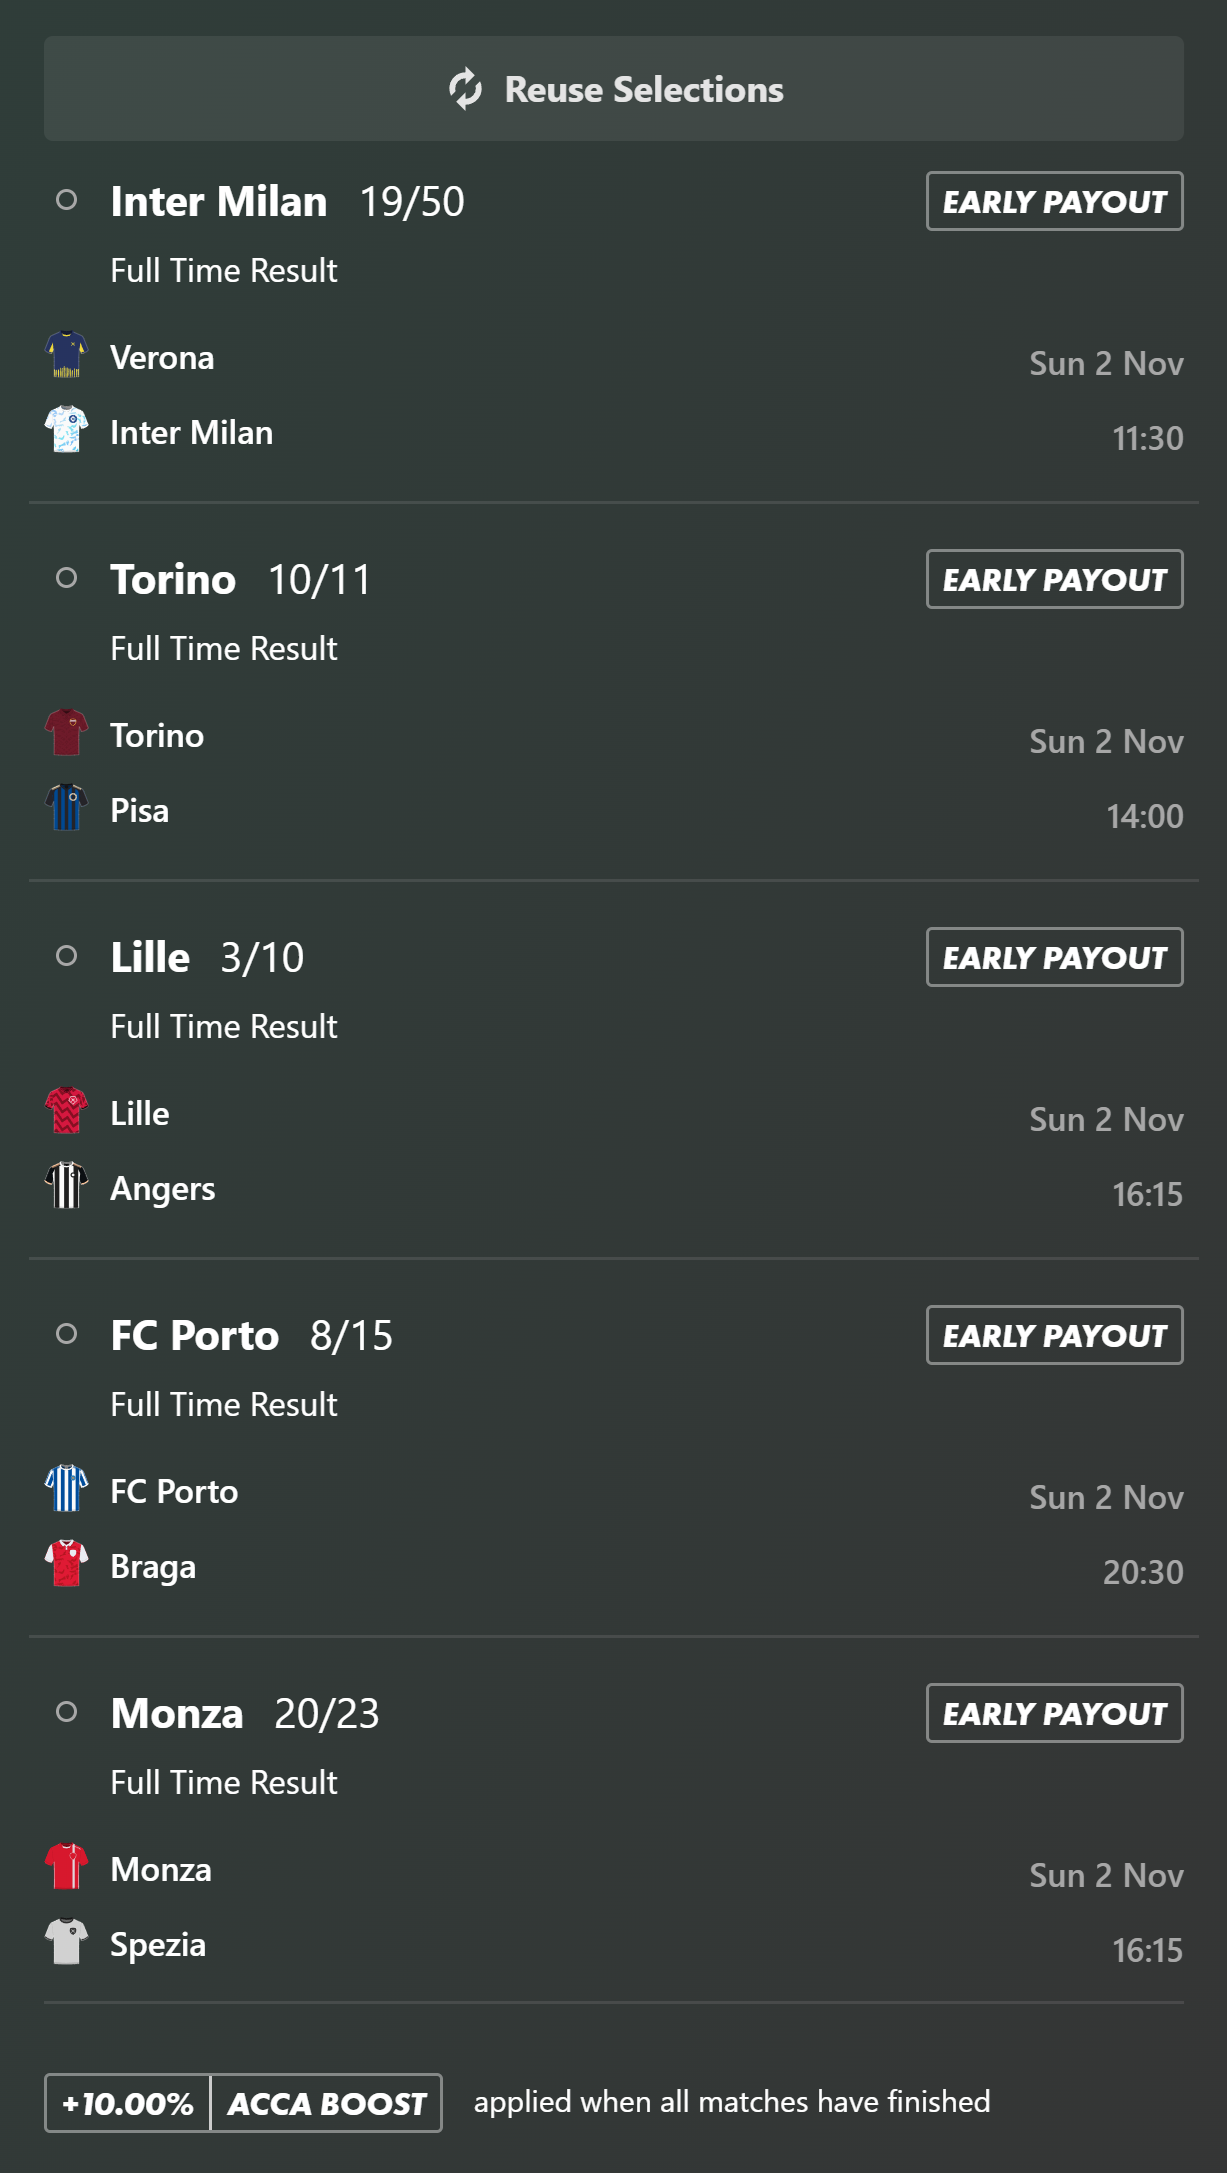The image size is (1227, 2173).
Task: Click the Spezia white shirt icon
Action: pos(67,1942)
